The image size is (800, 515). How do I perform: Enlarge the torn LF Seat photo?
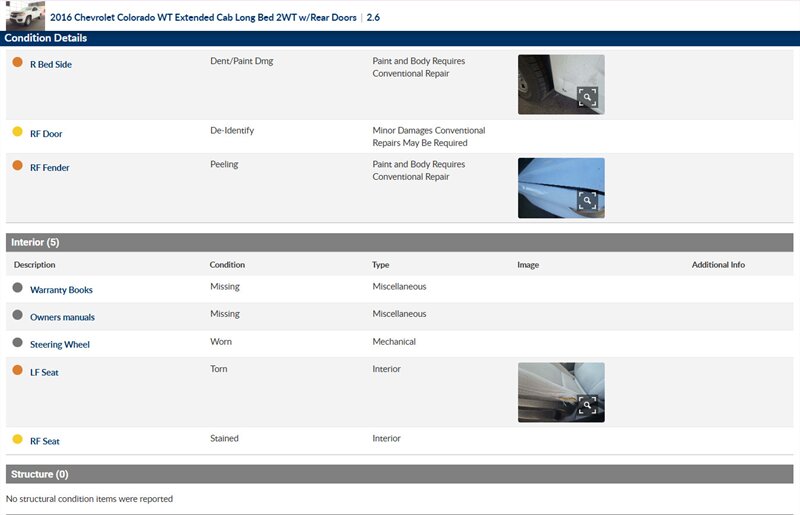[x=560, y=391]
